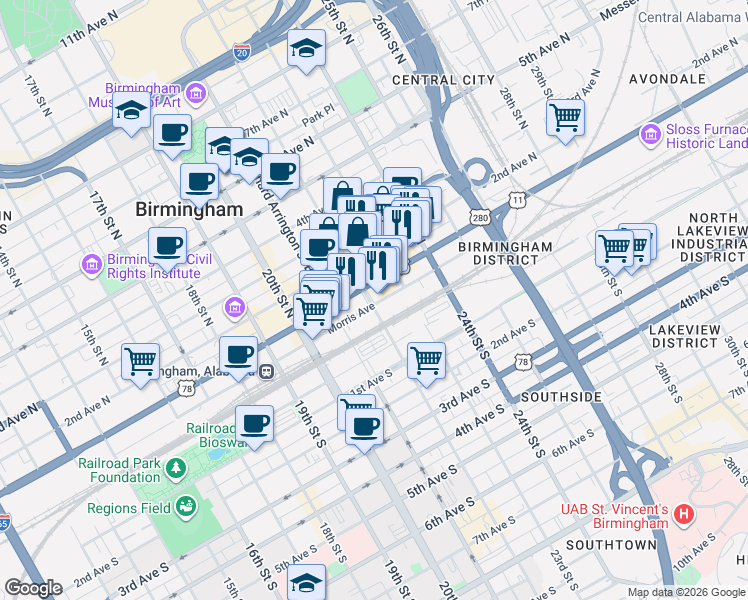
Task: Click the Park Pl street label
Action: point(318,115)
